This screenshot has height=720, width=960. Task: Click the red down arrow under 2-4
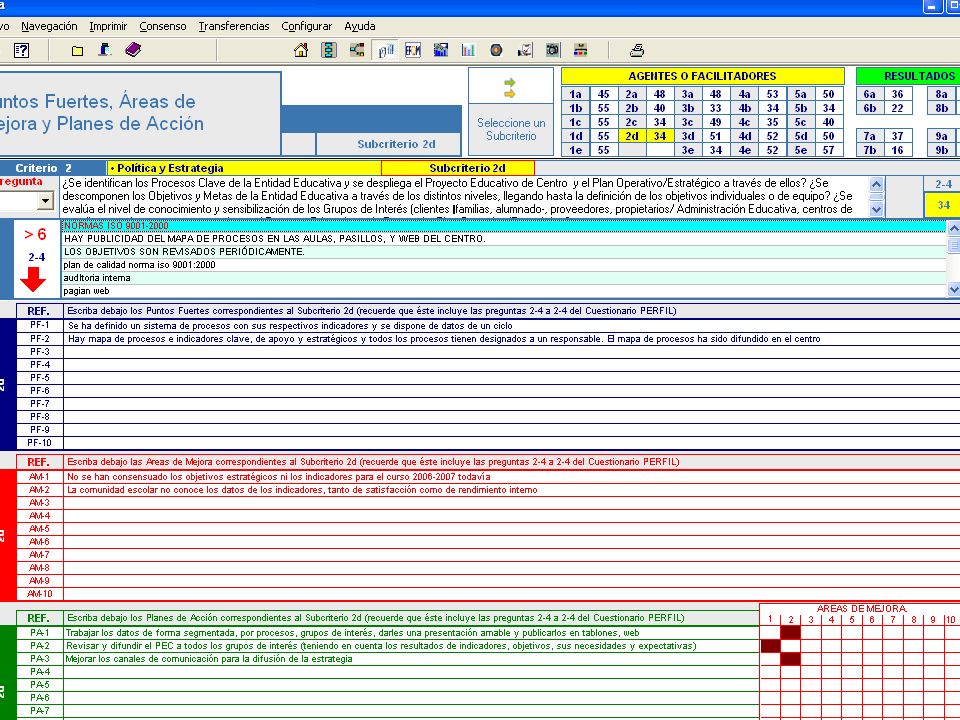(x=33, y=279)
